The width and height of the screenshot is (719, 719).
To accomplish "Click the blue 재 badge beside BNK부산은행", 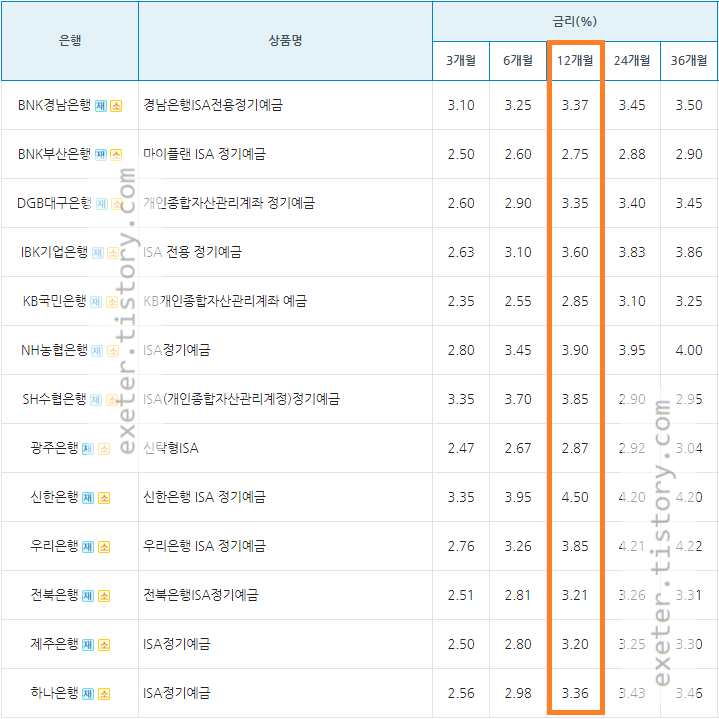I will (x=101, y=155).
